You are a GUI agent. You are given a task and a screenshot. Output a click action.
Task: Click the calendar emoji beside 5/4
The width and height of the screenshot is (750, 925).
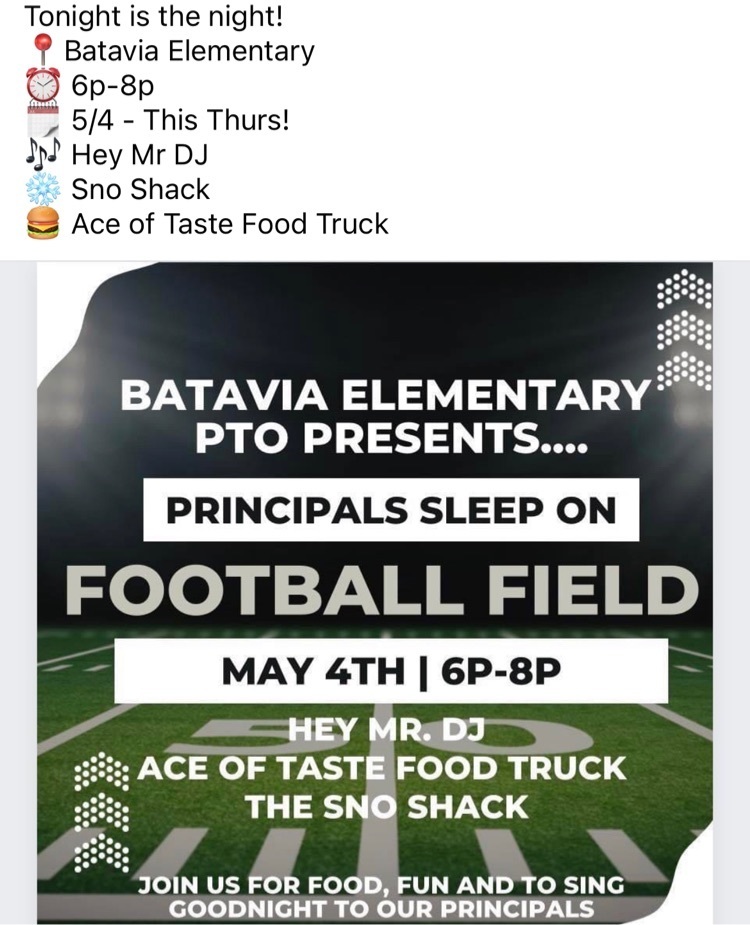[43, 119]
